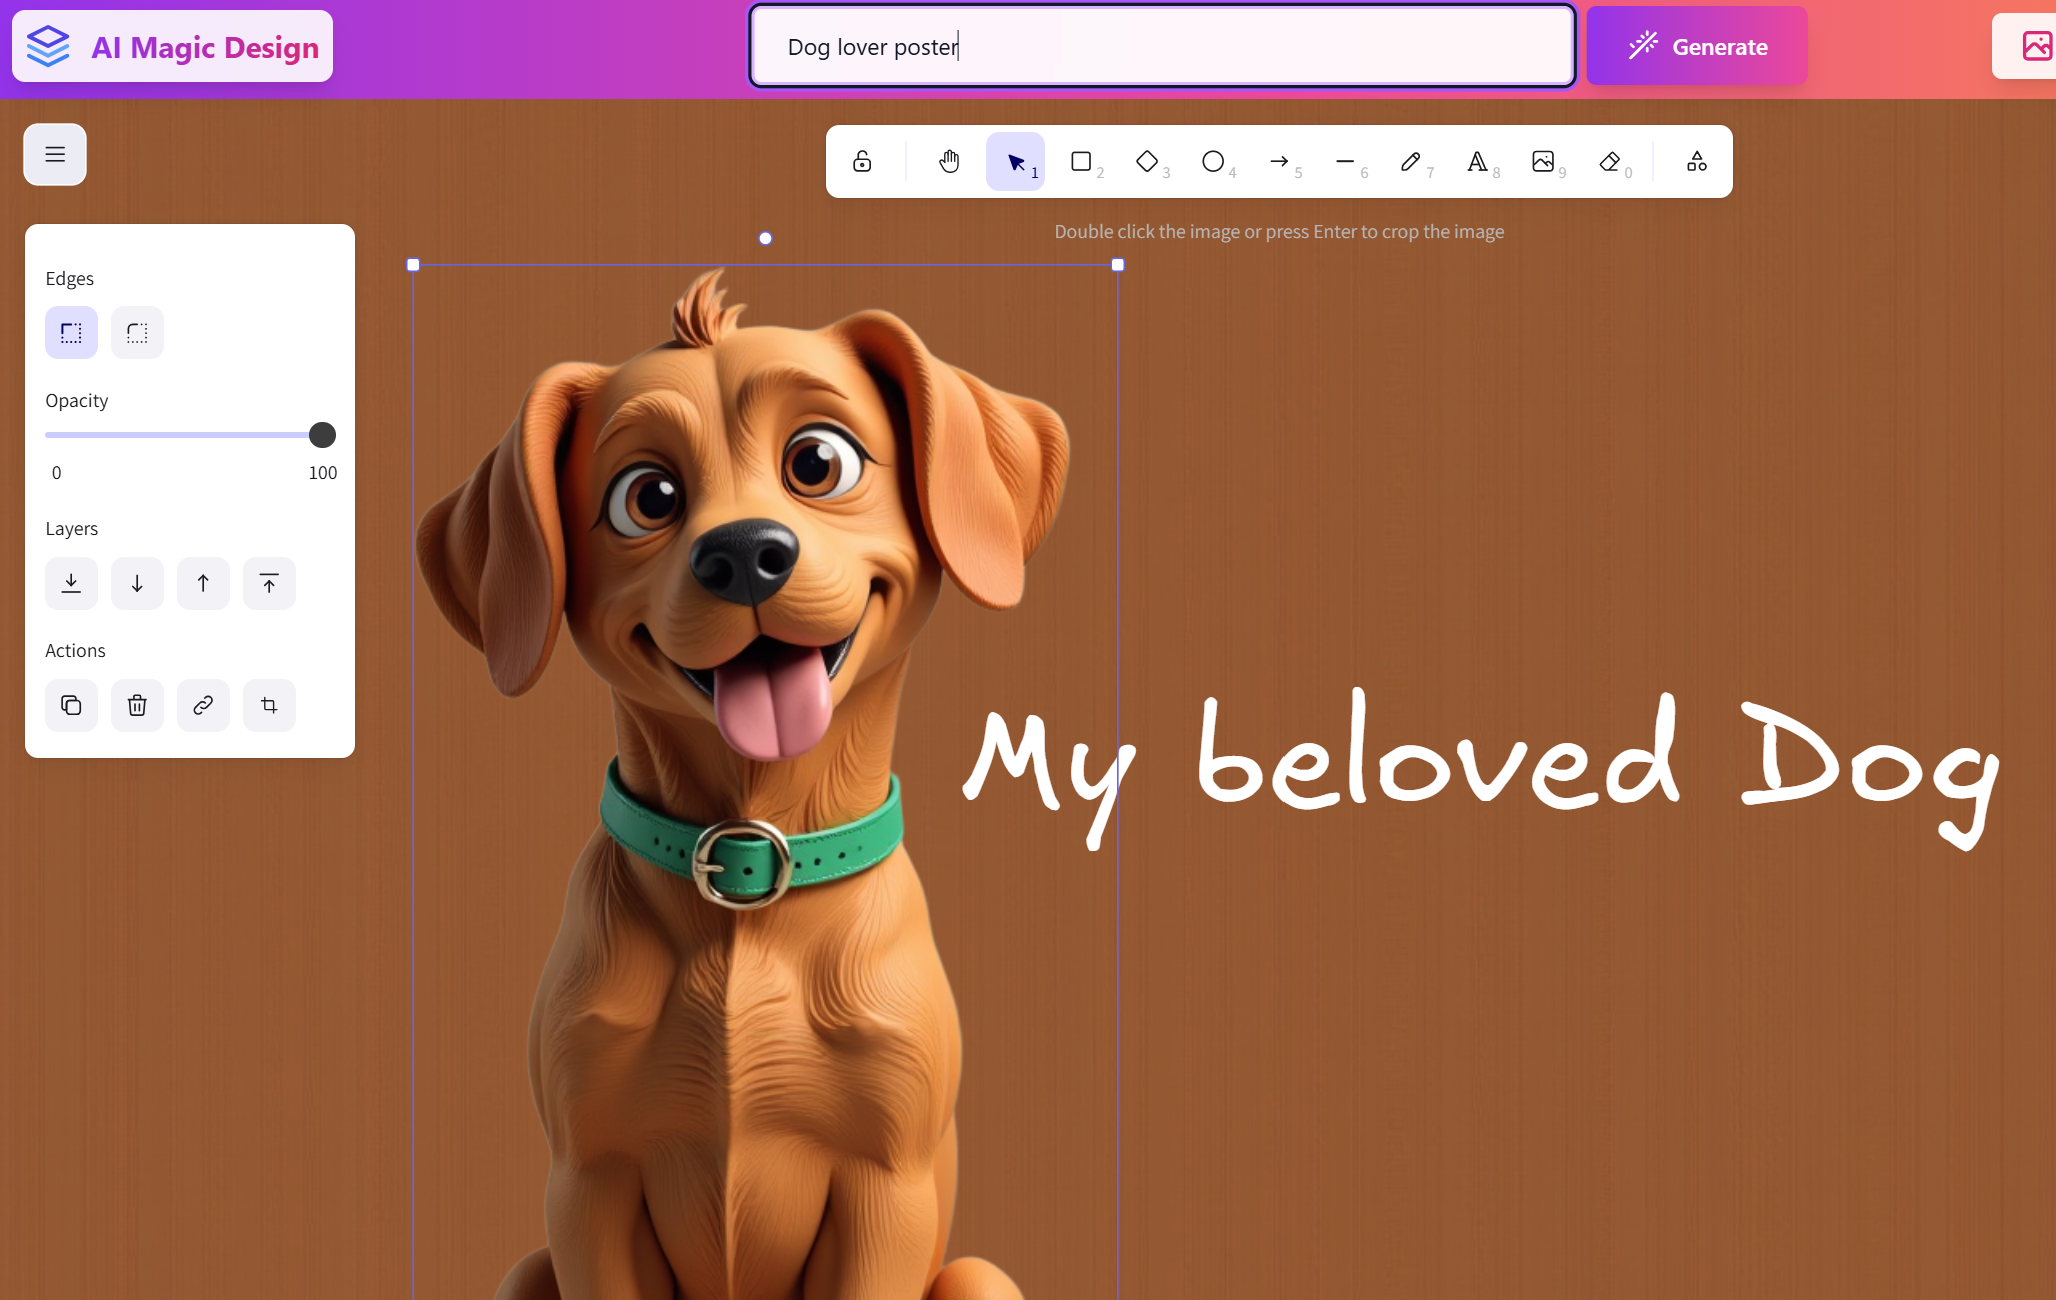
Task: Click the Generate button
Action: coord(1697,47)
